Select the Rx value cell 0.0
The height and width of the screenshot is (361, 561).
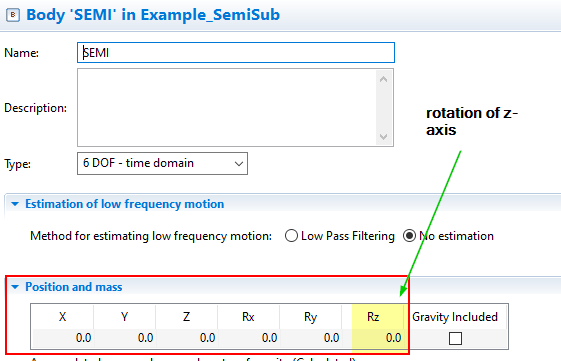pos(248,338)
